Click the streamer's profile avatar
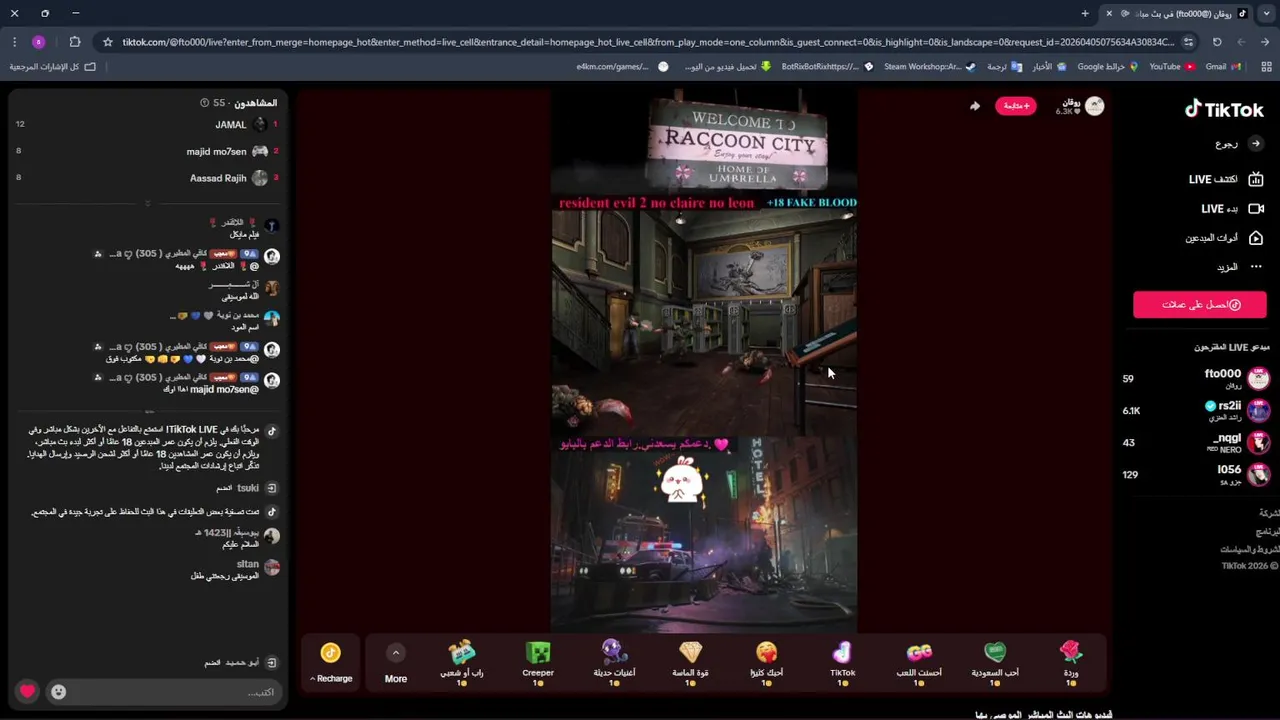The image size is (1280, 720). point(1094,106)
